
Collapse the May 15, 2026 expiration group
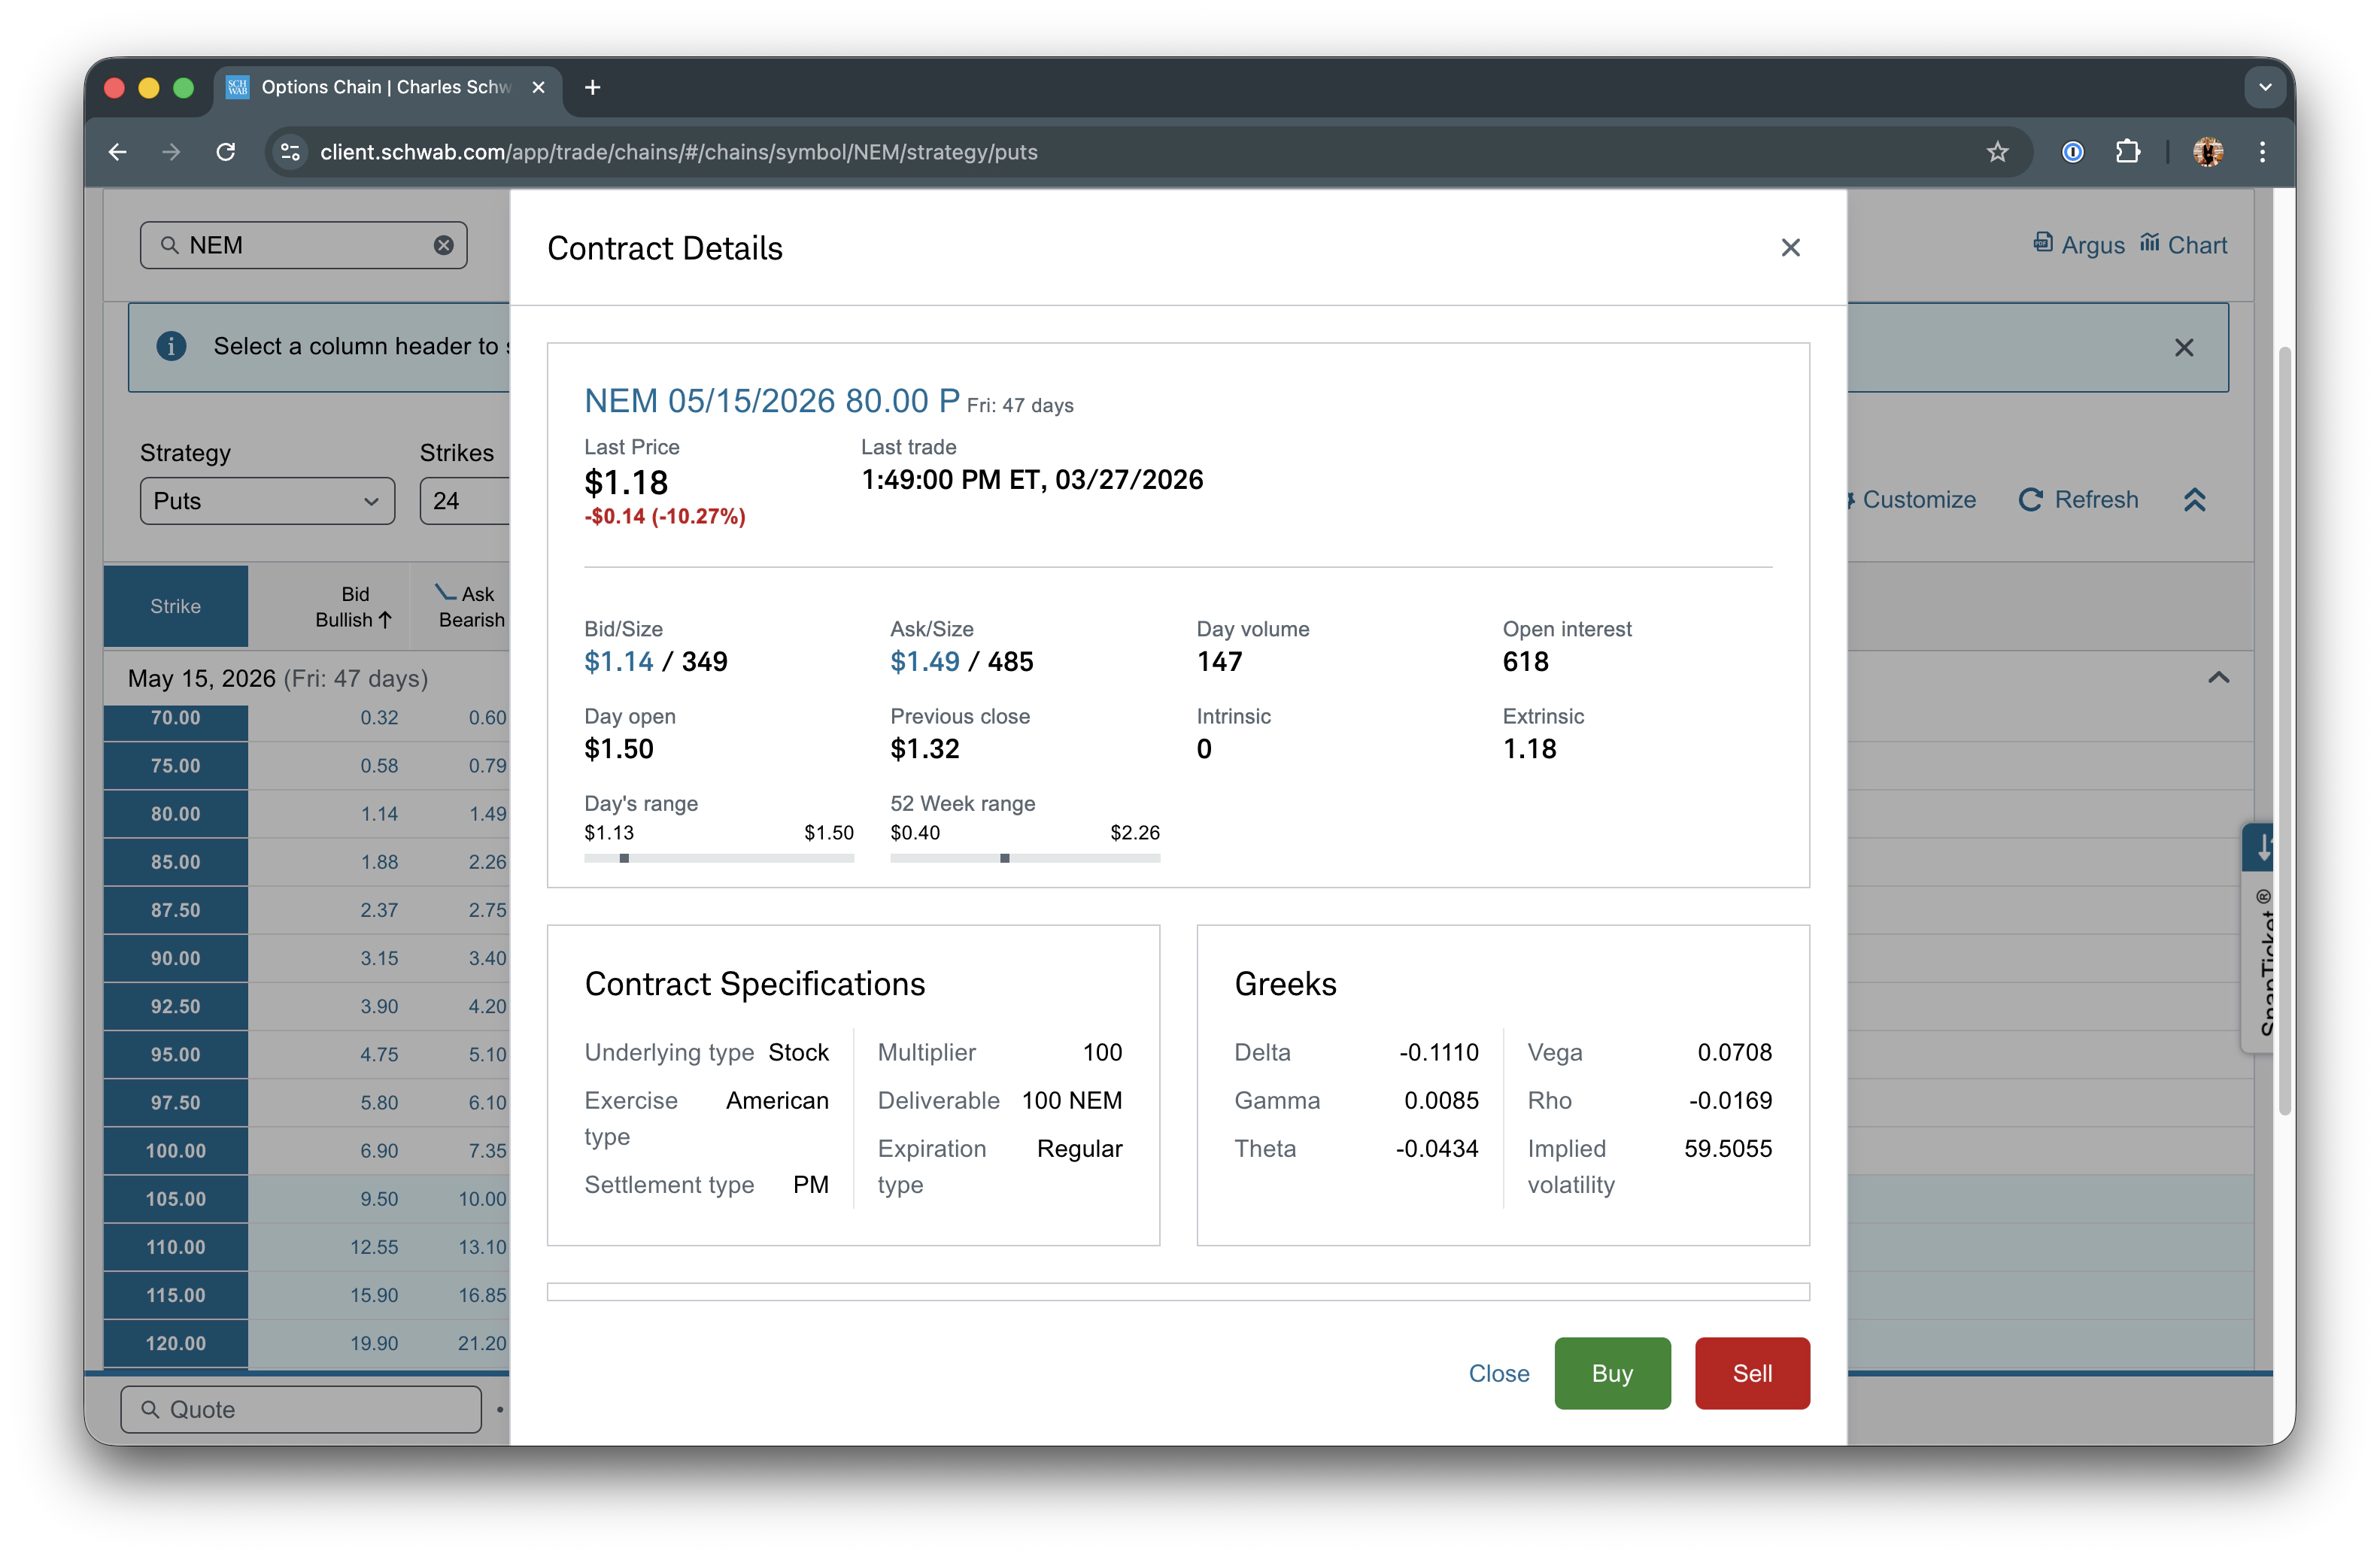[2218, 678]
